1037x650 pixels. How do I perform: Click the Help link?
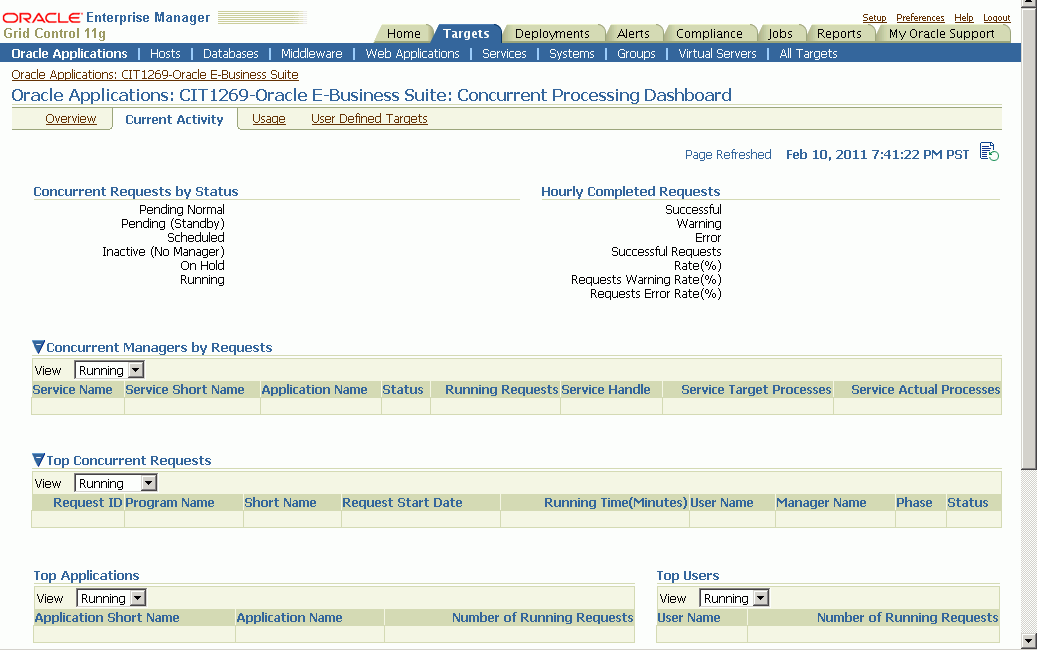pos(964,18)
